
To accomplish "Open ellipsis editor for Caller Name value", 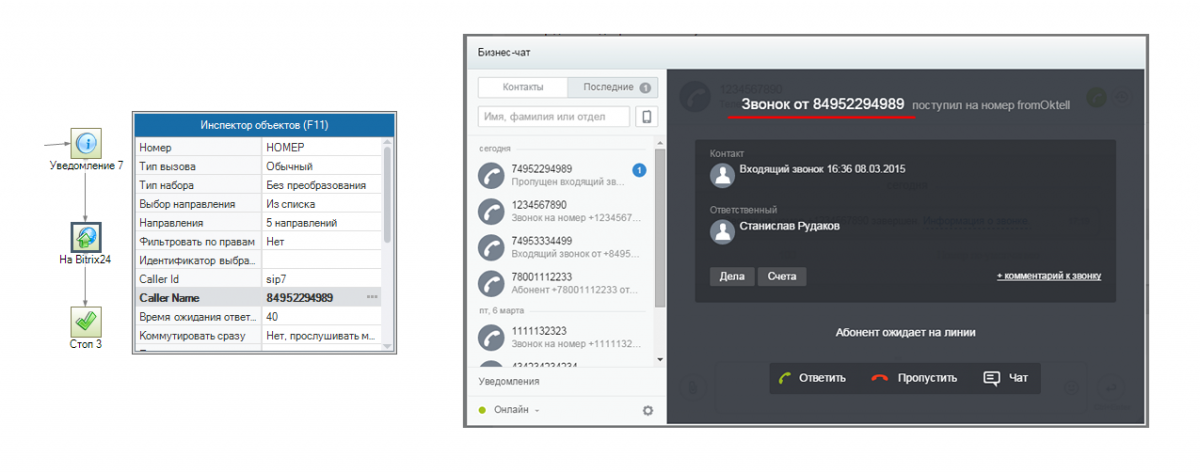I will click(x=372, y=298).
